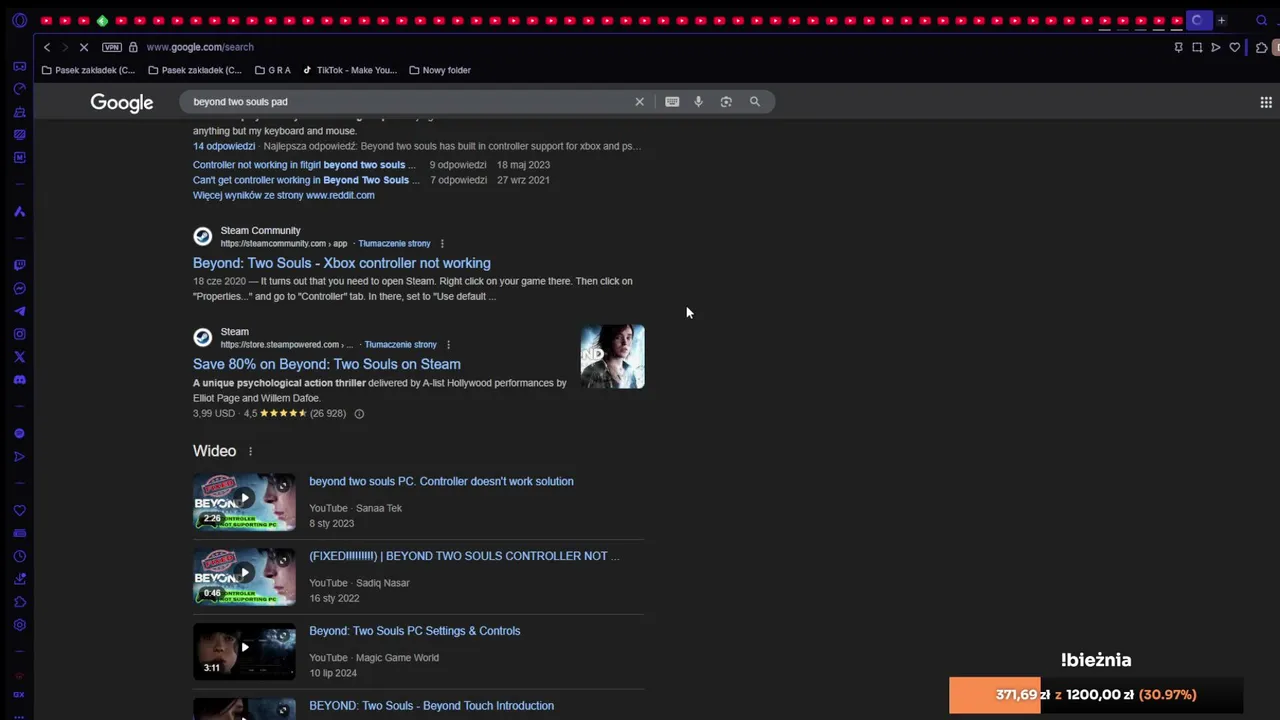Open Discord in the sidebar
Screen dimensions: 1280x720
click(x=19, y=380)
